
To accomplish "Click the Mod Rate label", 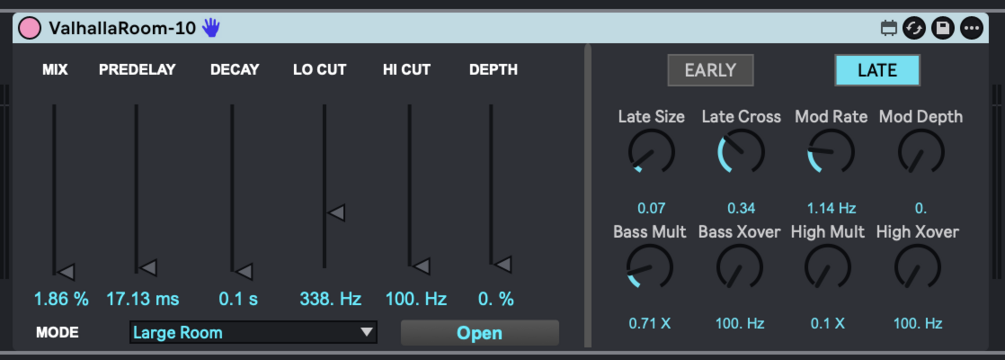I will [831, 117].
